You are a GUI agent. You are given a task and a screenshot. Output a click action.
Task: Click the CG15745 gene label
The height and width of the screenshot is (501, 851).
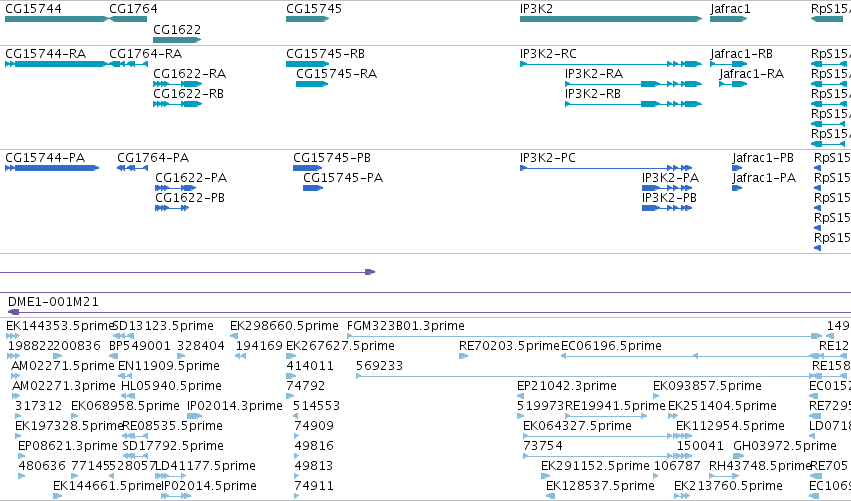pyautogui.click(x=314, y=9)
